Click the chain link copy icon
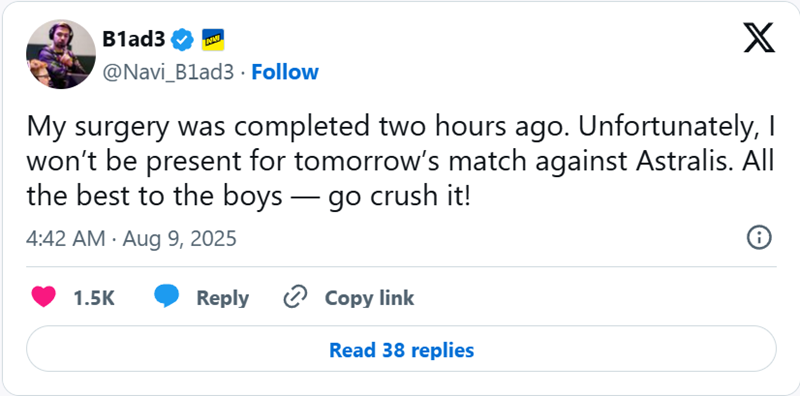The width and height of the screenshot is (800, 396). point(295,297)
